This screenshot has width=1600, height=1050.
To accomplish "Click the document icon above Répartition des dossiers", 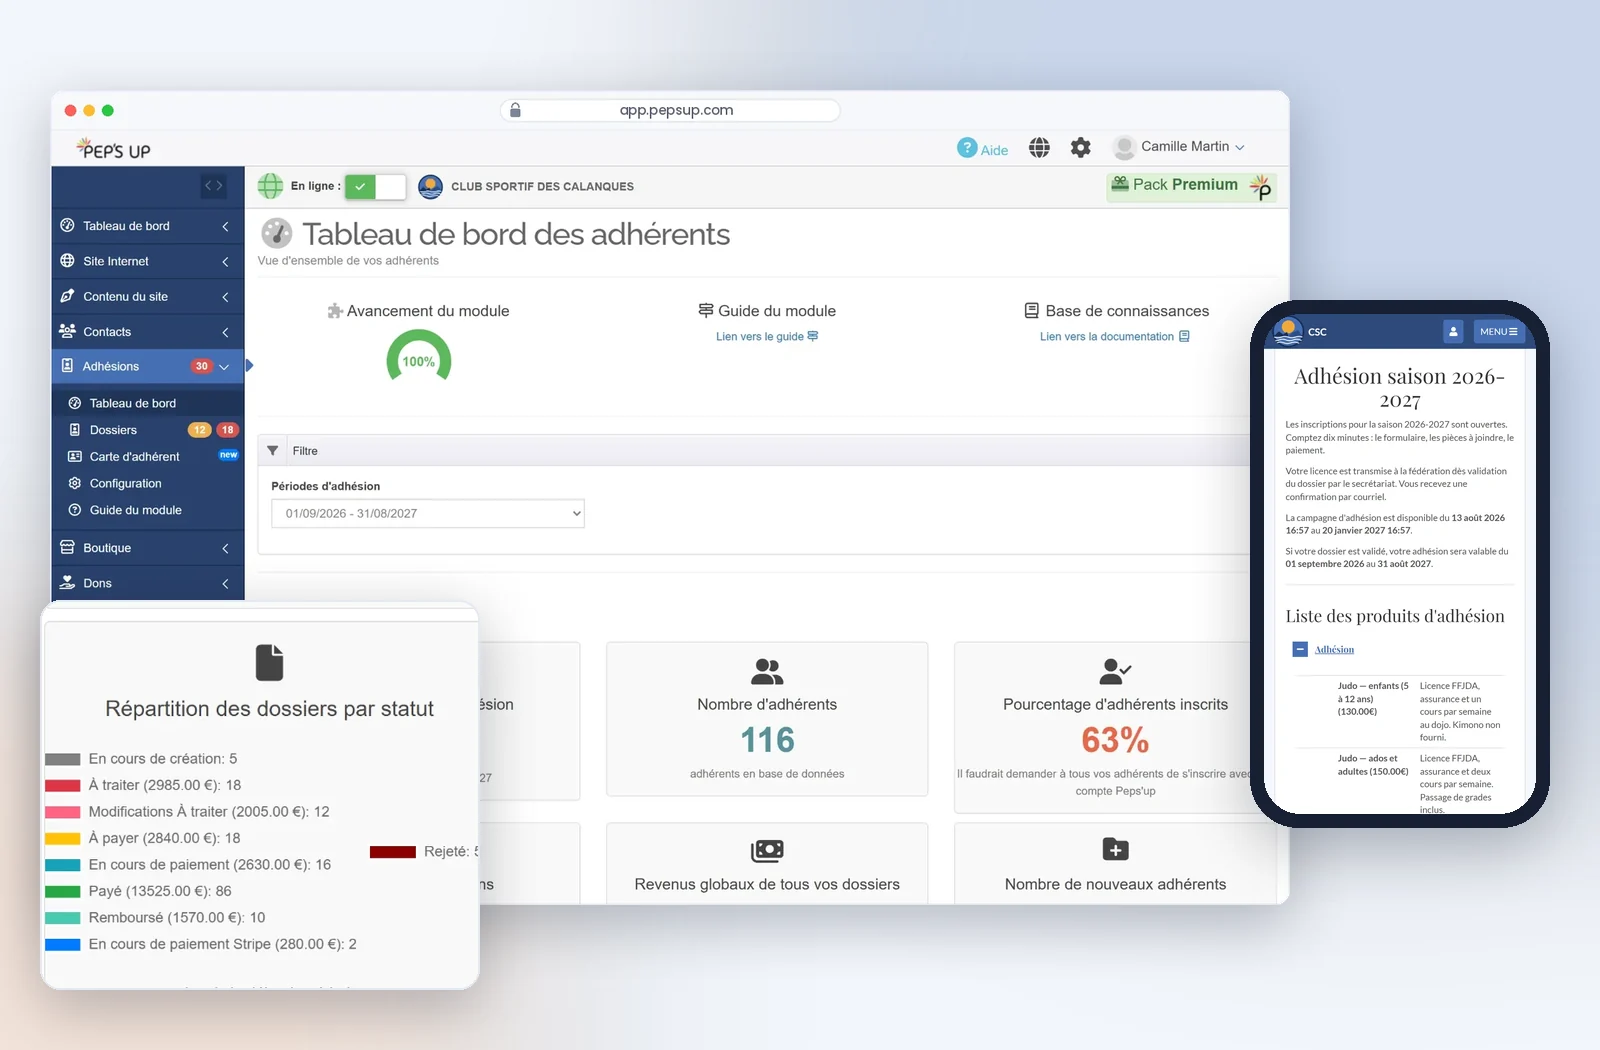I will (269, 663).
